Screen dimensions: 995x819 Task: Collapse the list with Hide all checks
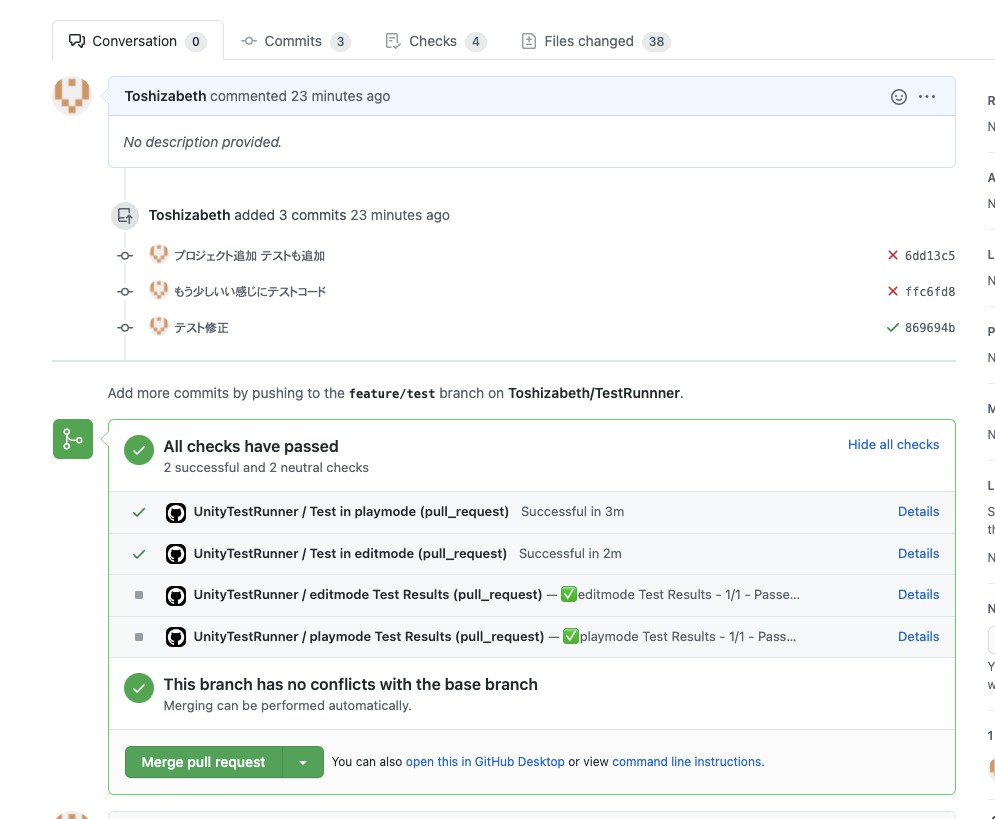click(893, 445)
